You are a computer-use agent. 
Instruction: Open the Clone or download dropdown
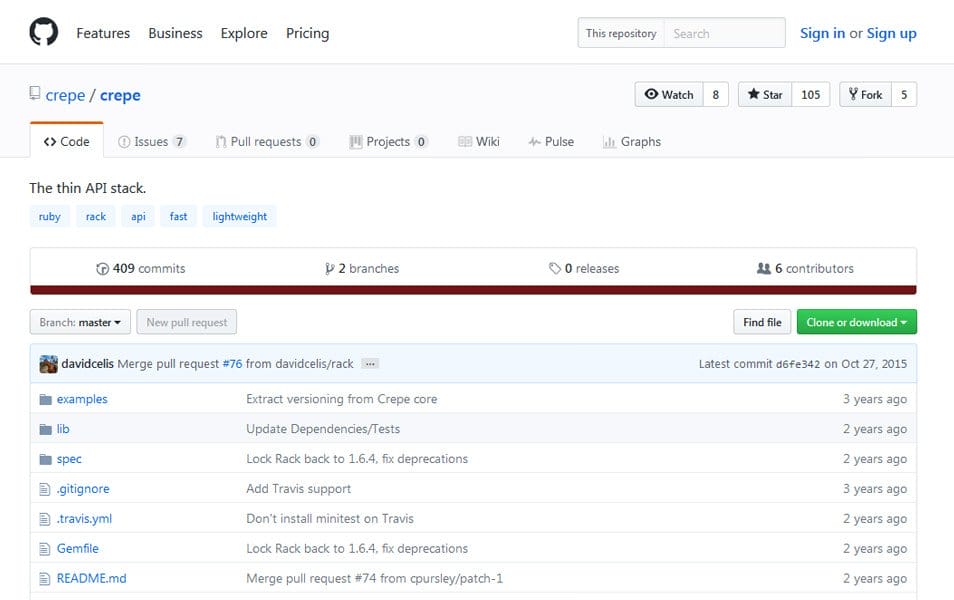pyautogui.click(x=857, y=322)
